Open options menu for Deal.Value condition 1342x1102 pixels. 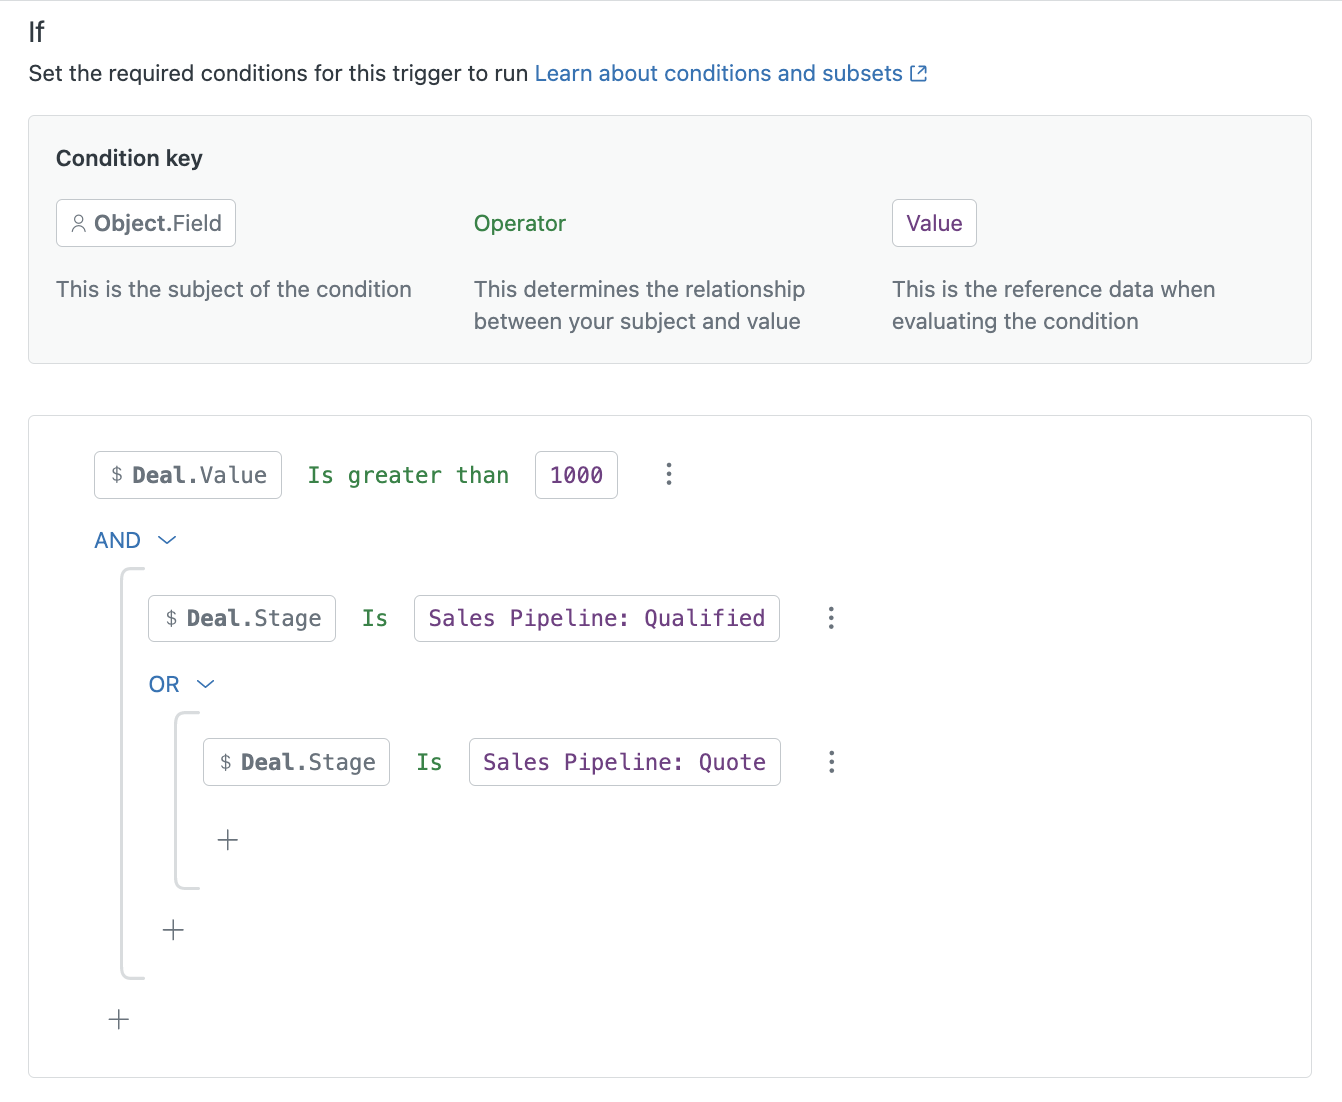[669, 474]
